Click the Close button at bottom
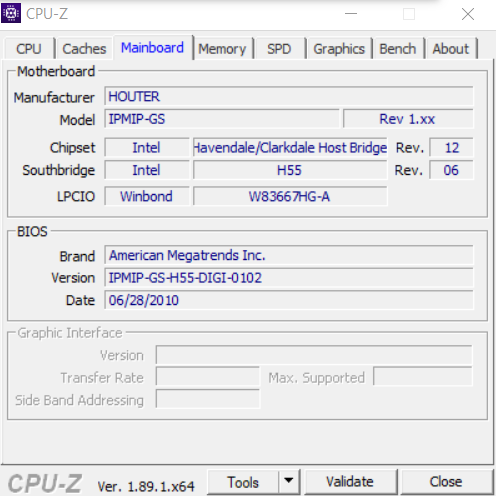 (x=446, y=482)
